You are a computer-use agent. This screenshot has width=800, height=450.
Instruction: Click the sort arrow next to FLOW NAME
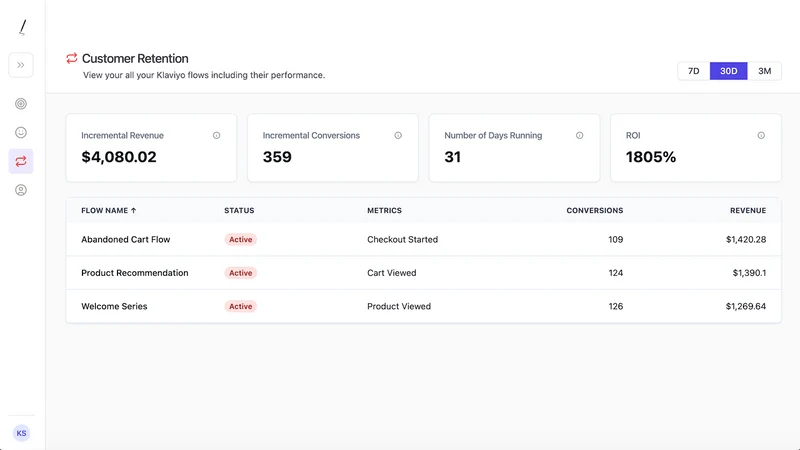click(x=134, y=210)
